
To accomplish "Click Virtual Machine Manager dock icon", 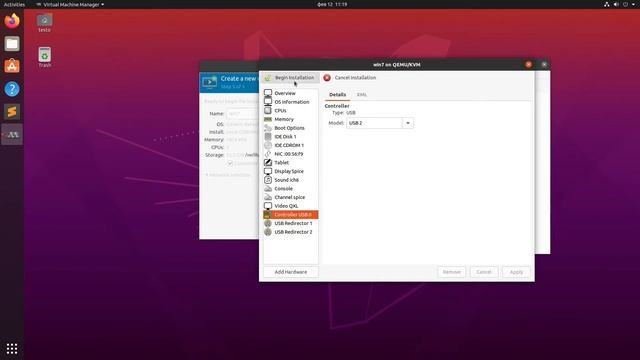I will pos(12,135).
